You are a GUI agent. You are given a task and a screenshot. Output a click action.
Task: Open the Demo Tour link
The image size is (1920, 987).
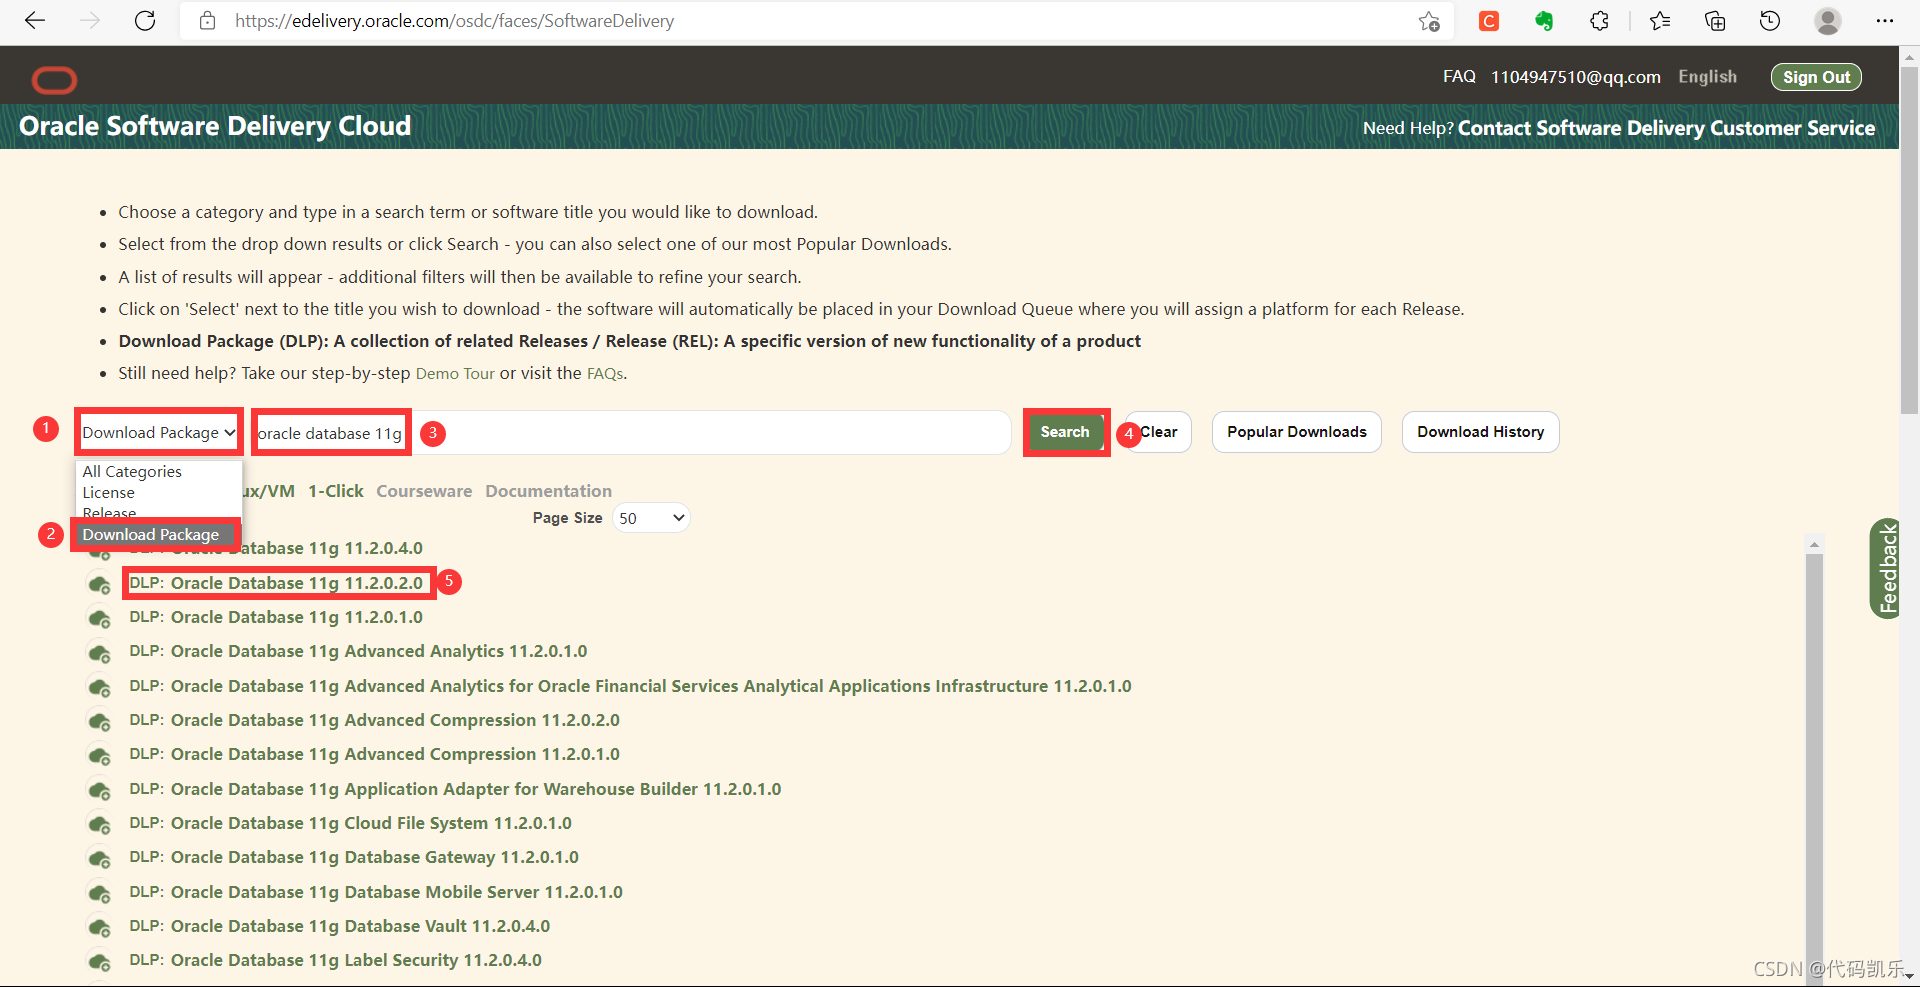tap(455, 373)
